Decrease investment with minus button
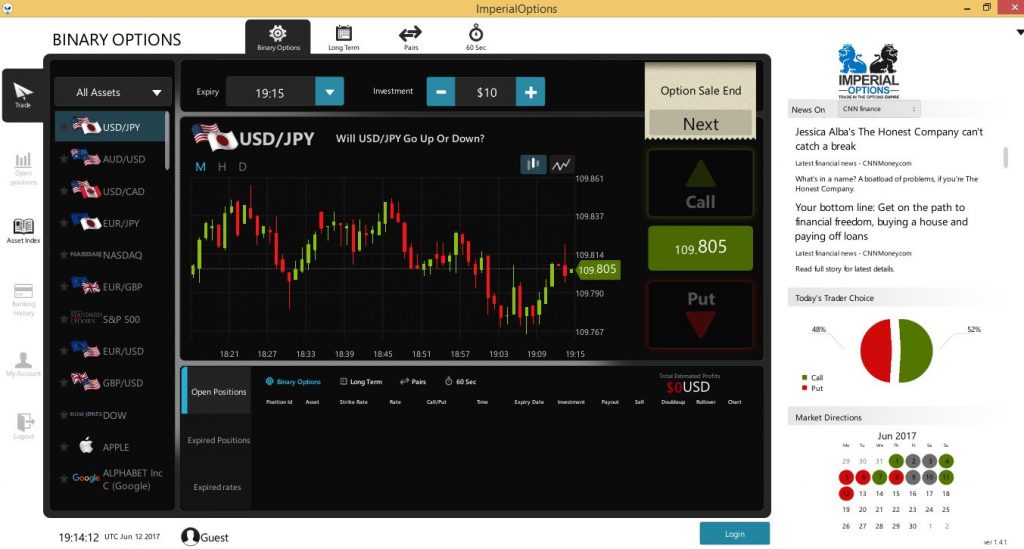 (441, 92)
